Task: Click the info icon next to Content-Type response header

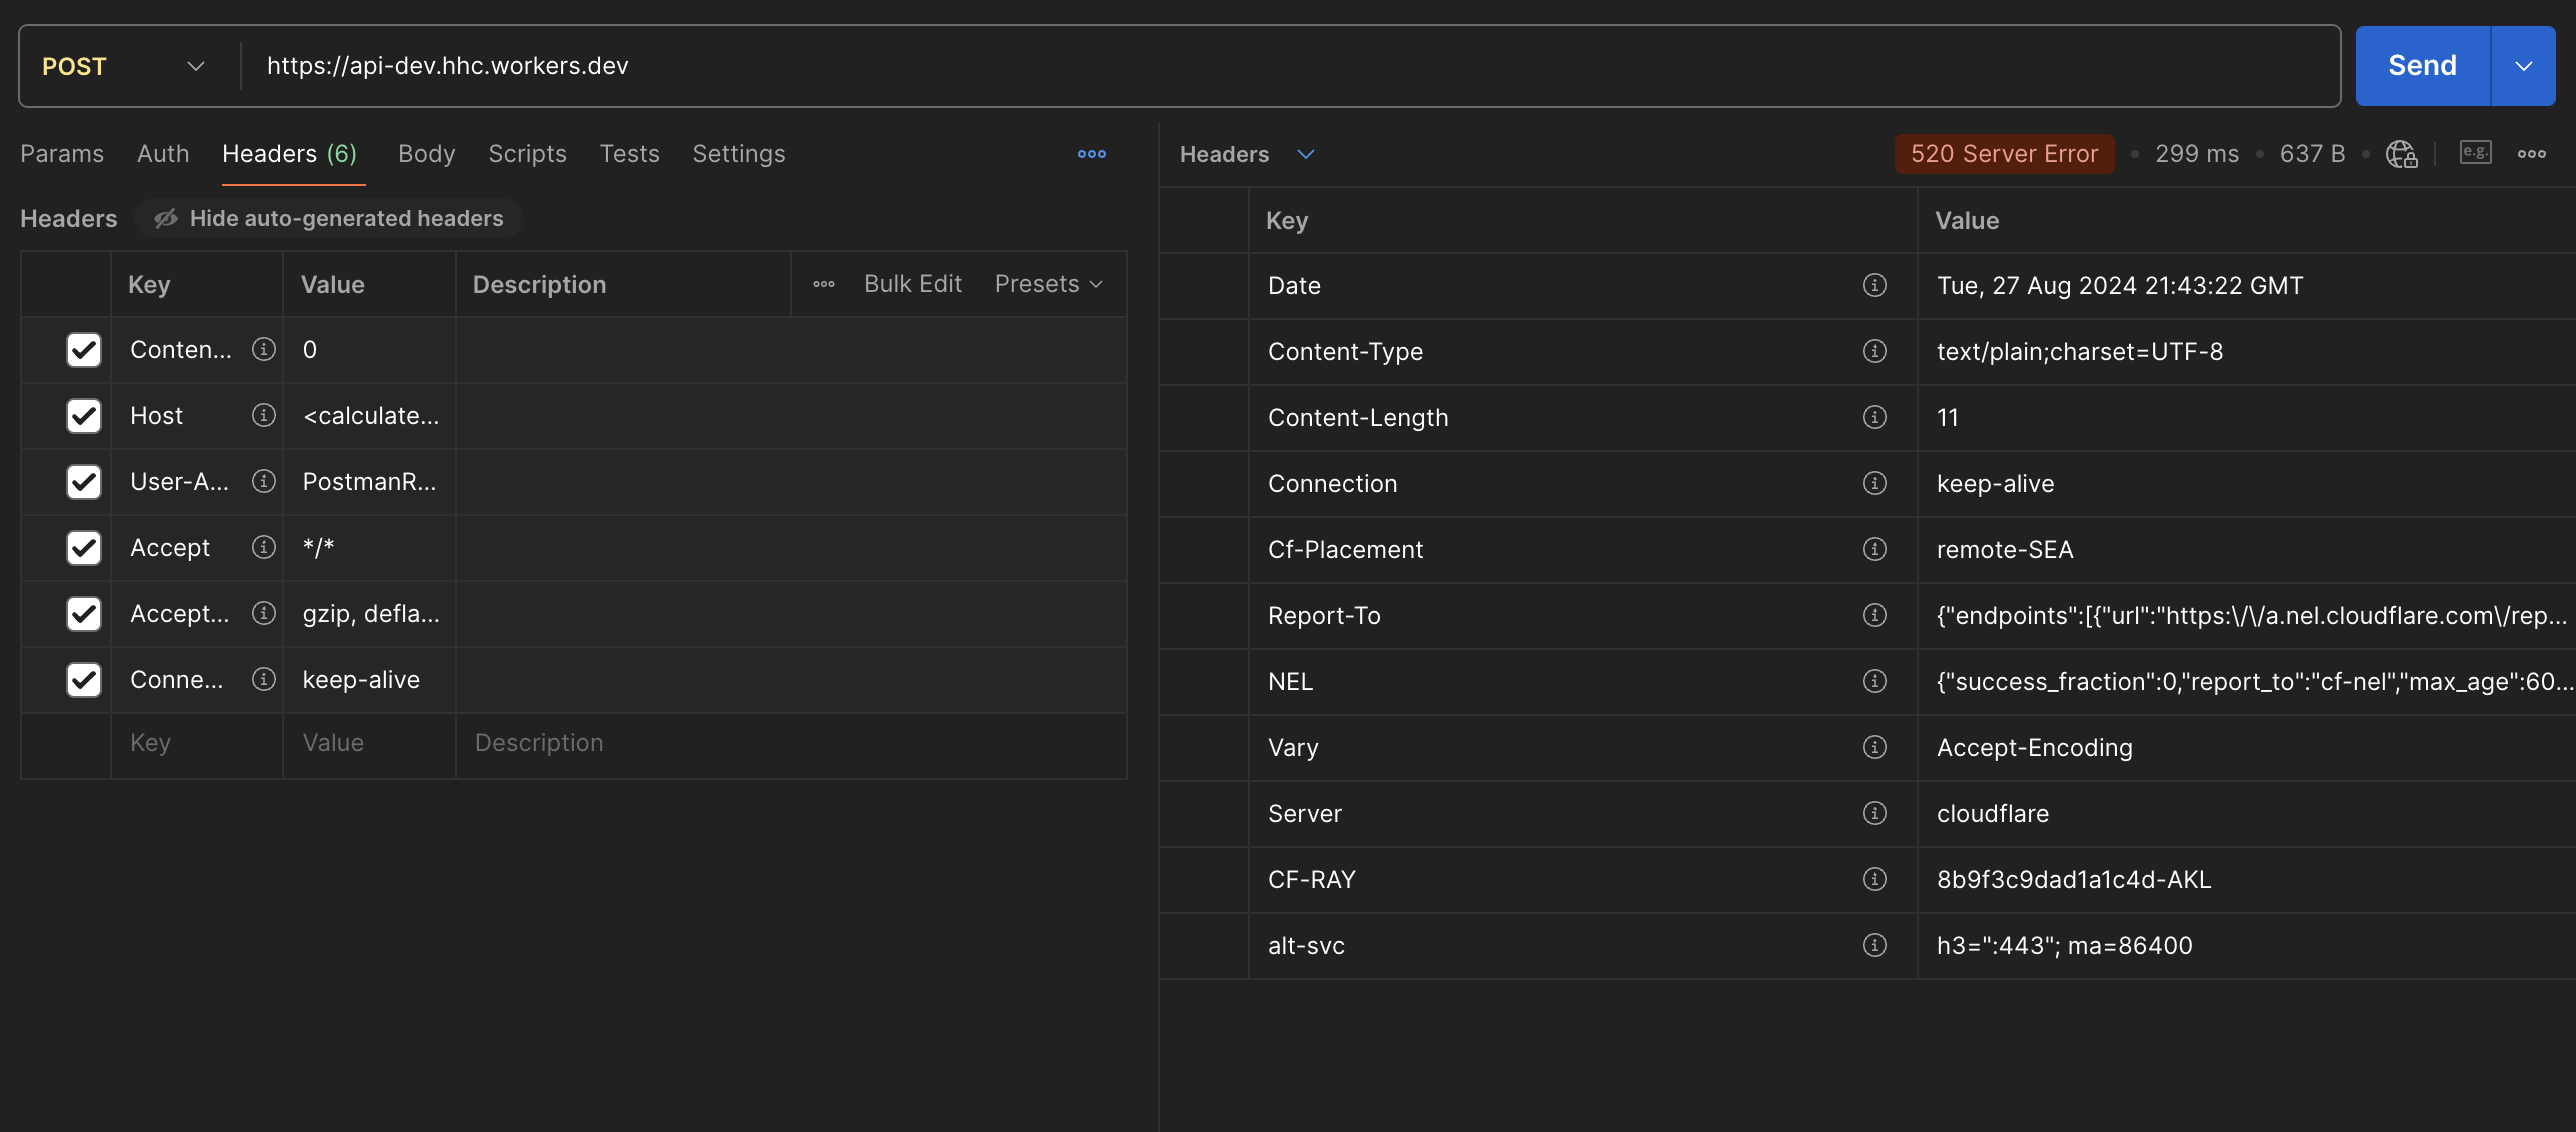Action: 1874,351
